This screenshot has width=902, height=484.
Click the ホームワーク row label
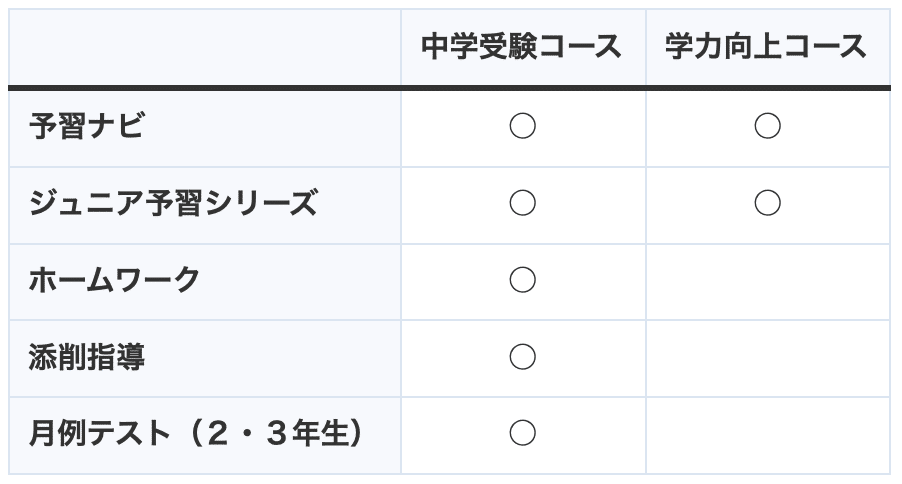114,280
